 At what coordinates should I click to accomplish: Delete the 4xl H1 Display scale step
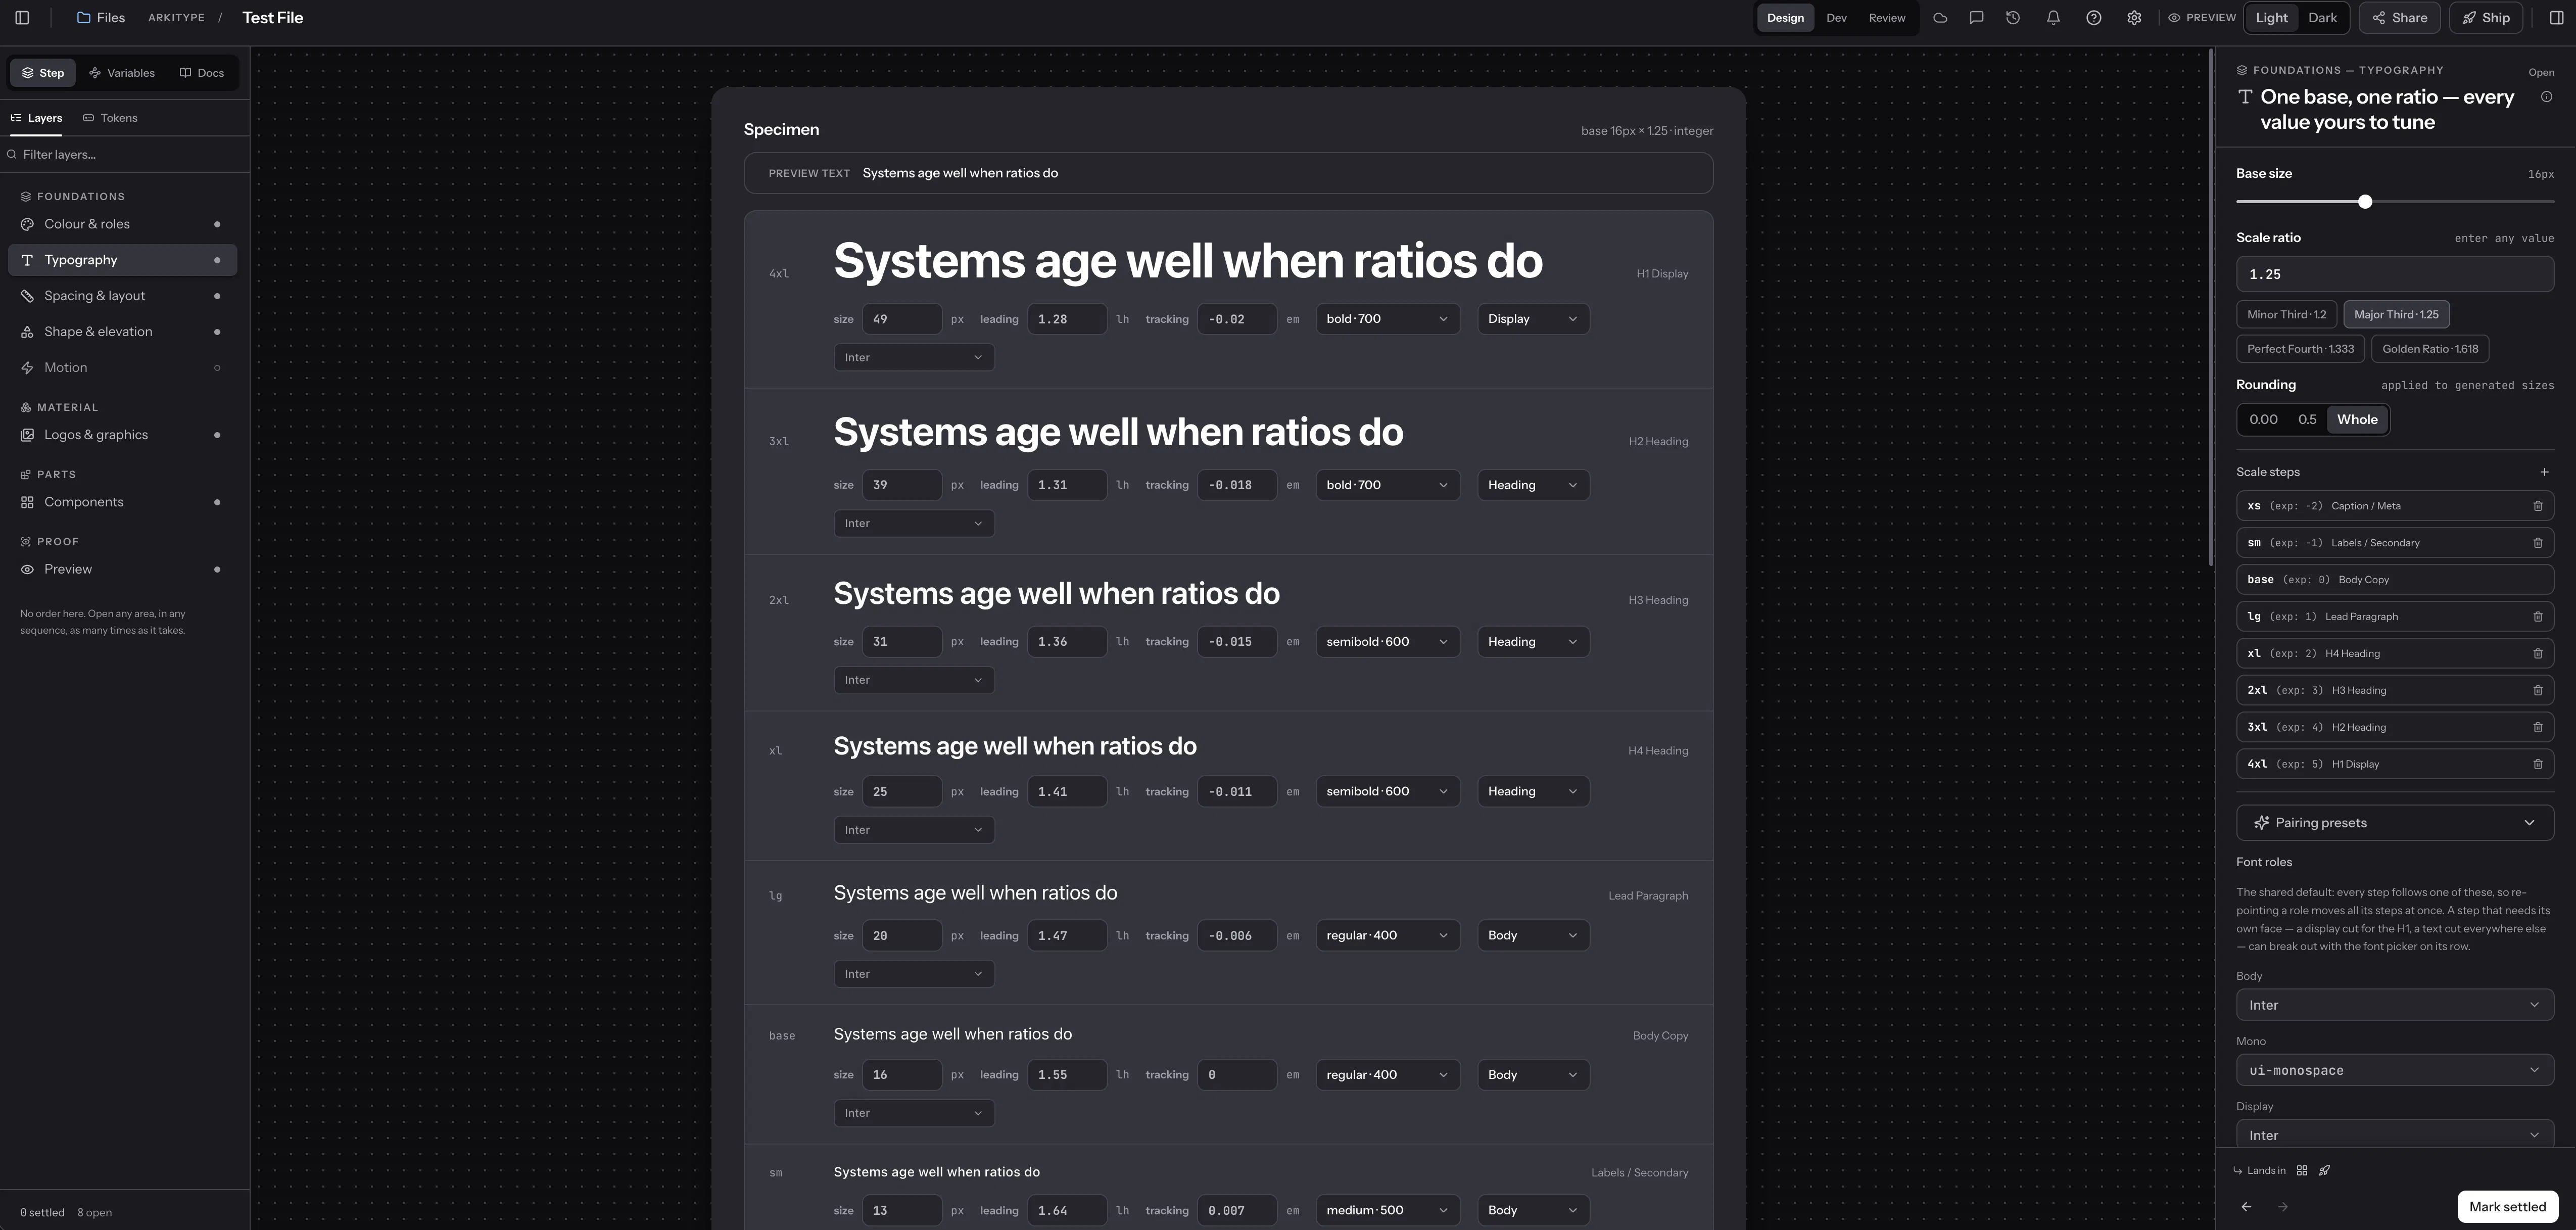click(2538, 764)
